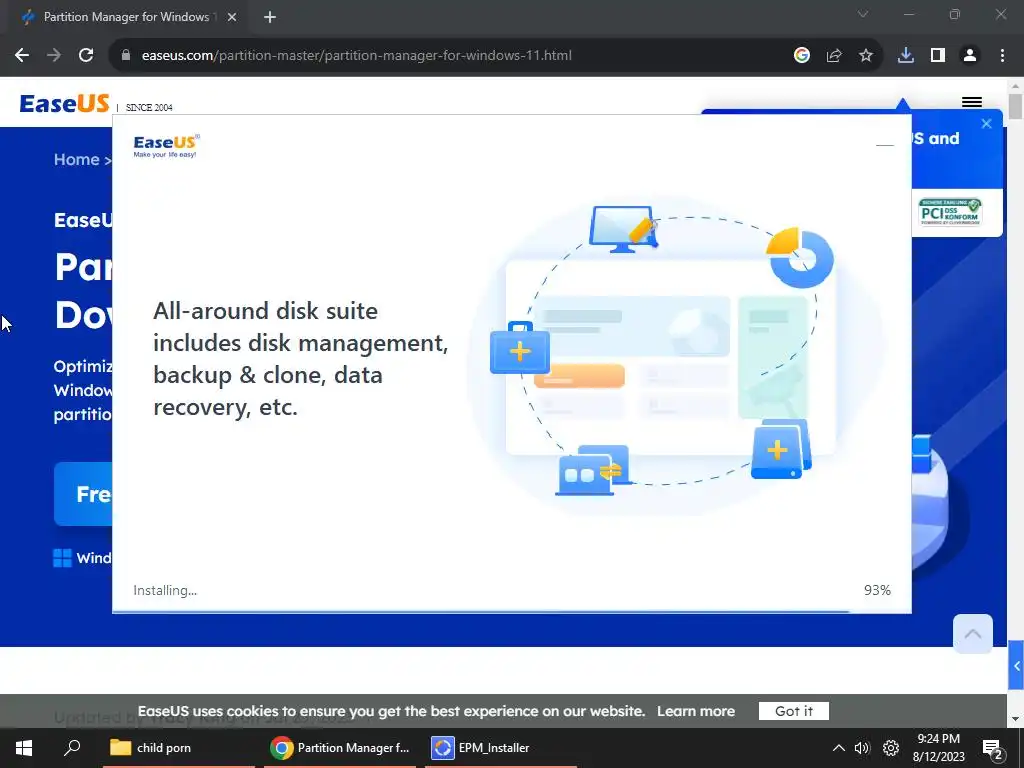Expand the blue side tab chevron

(x=1016, y=665)
